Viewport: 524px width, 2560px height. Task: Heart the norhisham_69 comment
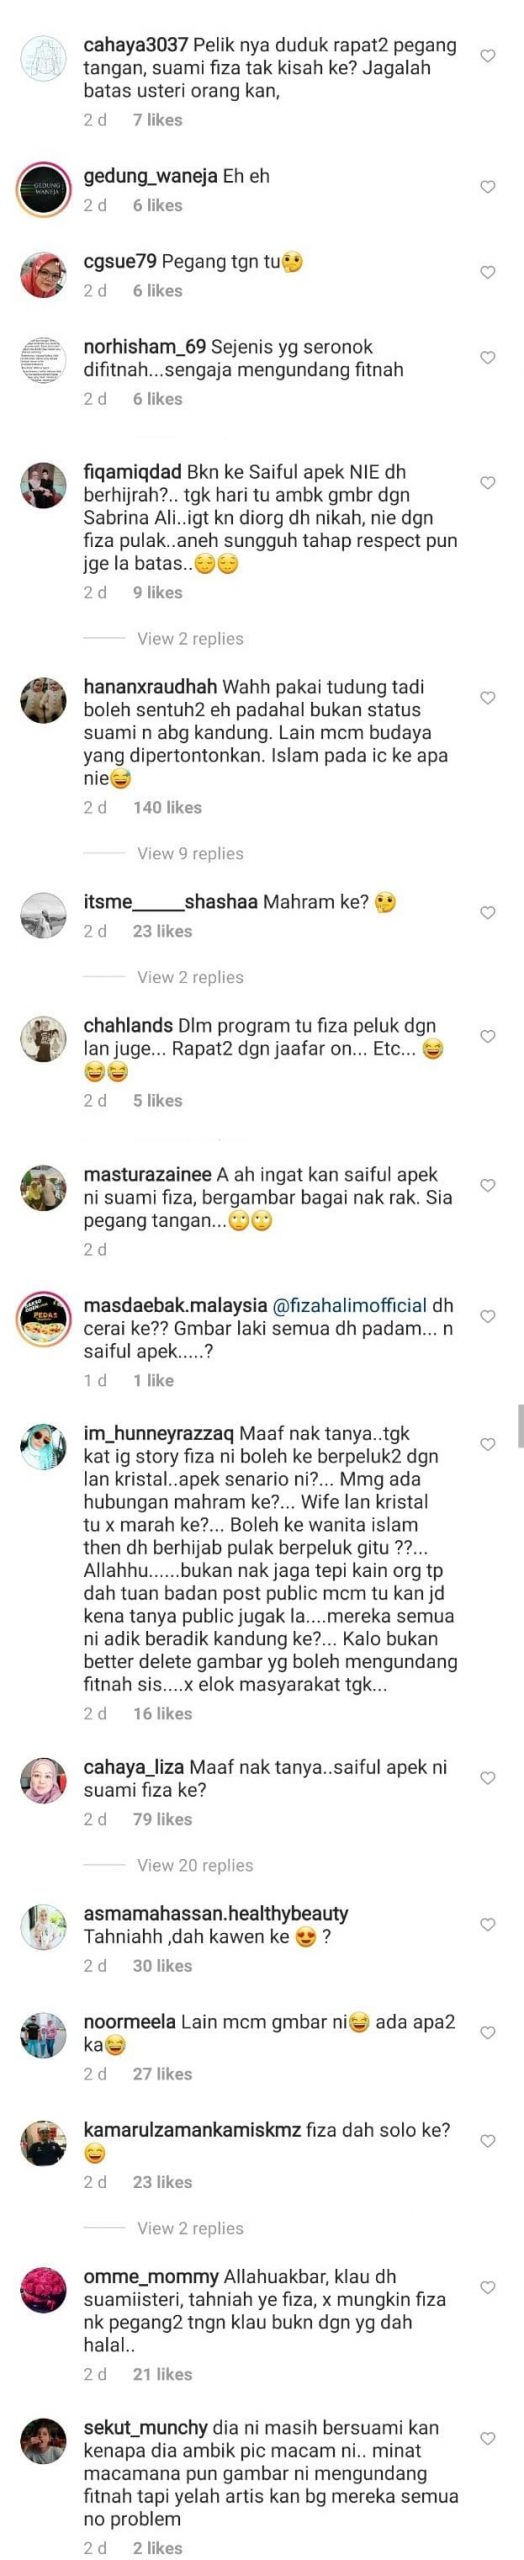(x=488, y=358)
